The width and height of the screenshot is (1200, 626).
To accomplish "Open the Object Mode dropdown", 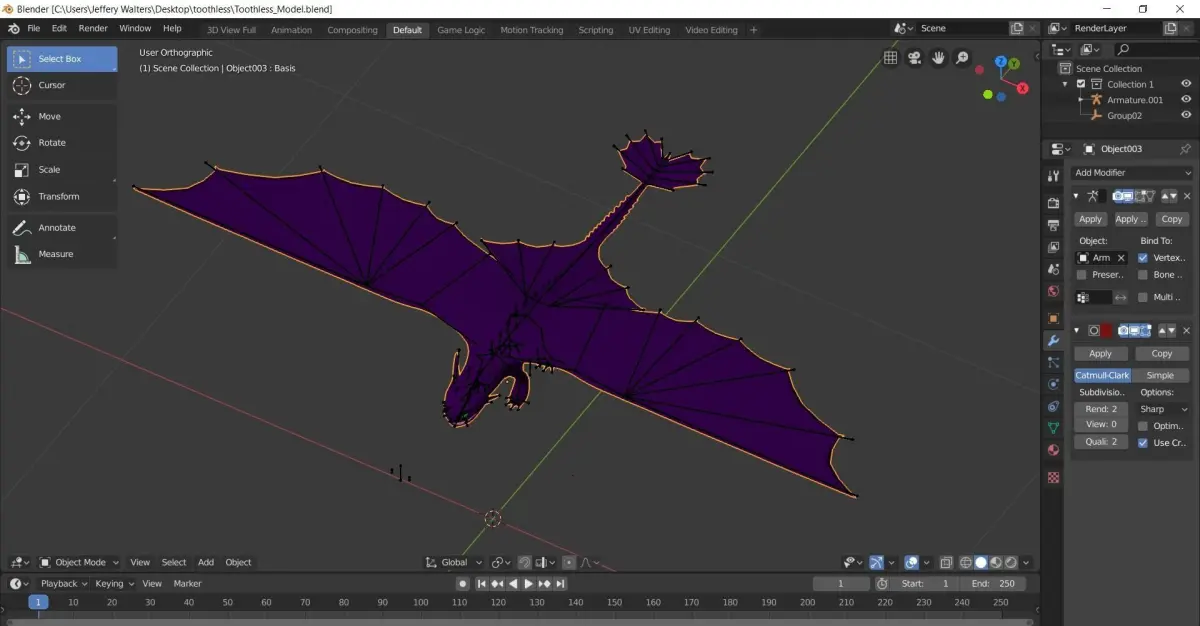I will [x=79, y=562].
